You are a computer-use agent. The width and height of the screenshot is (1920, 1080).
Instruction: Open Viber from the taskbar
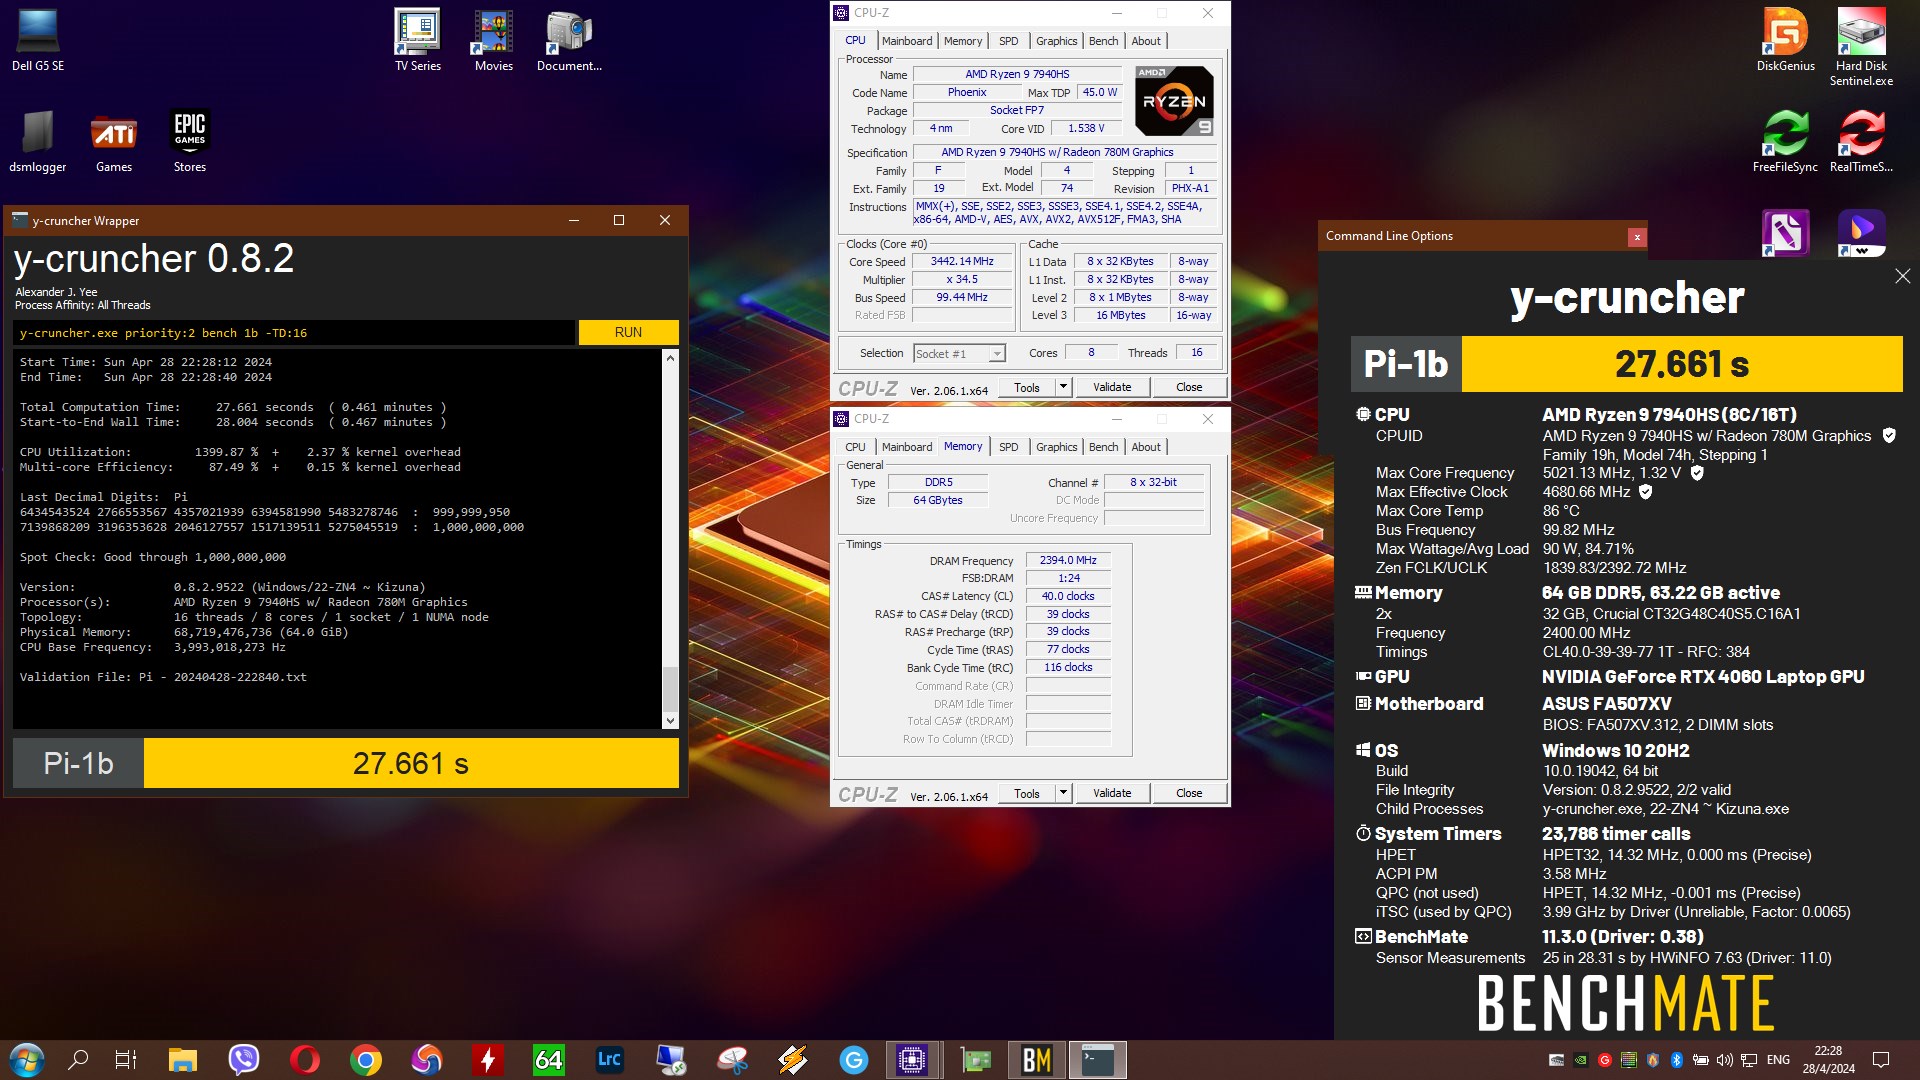click(243, 1060)
